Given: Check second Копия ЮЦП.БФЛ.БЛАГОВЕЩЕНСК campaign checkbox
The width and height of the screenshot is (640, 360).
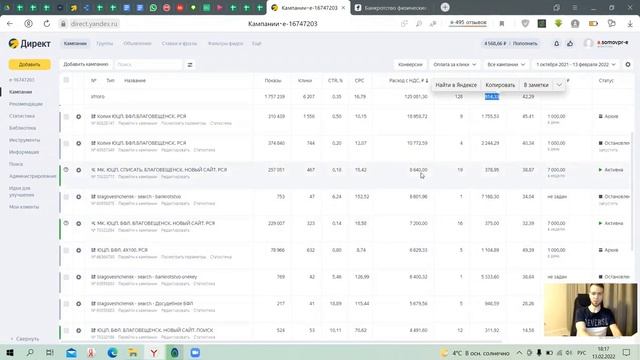Looking at the screenshot, I should (x=66, y=143).
